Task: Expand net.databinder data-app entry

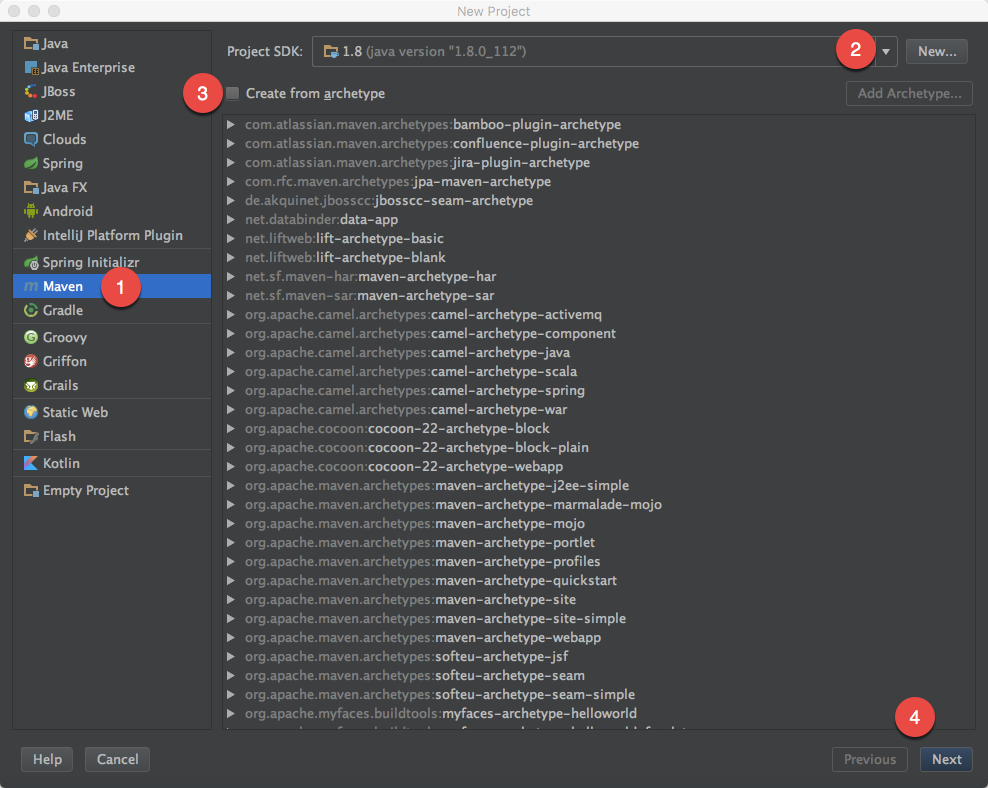Action: pyautogui.click(x=231, y=219)
